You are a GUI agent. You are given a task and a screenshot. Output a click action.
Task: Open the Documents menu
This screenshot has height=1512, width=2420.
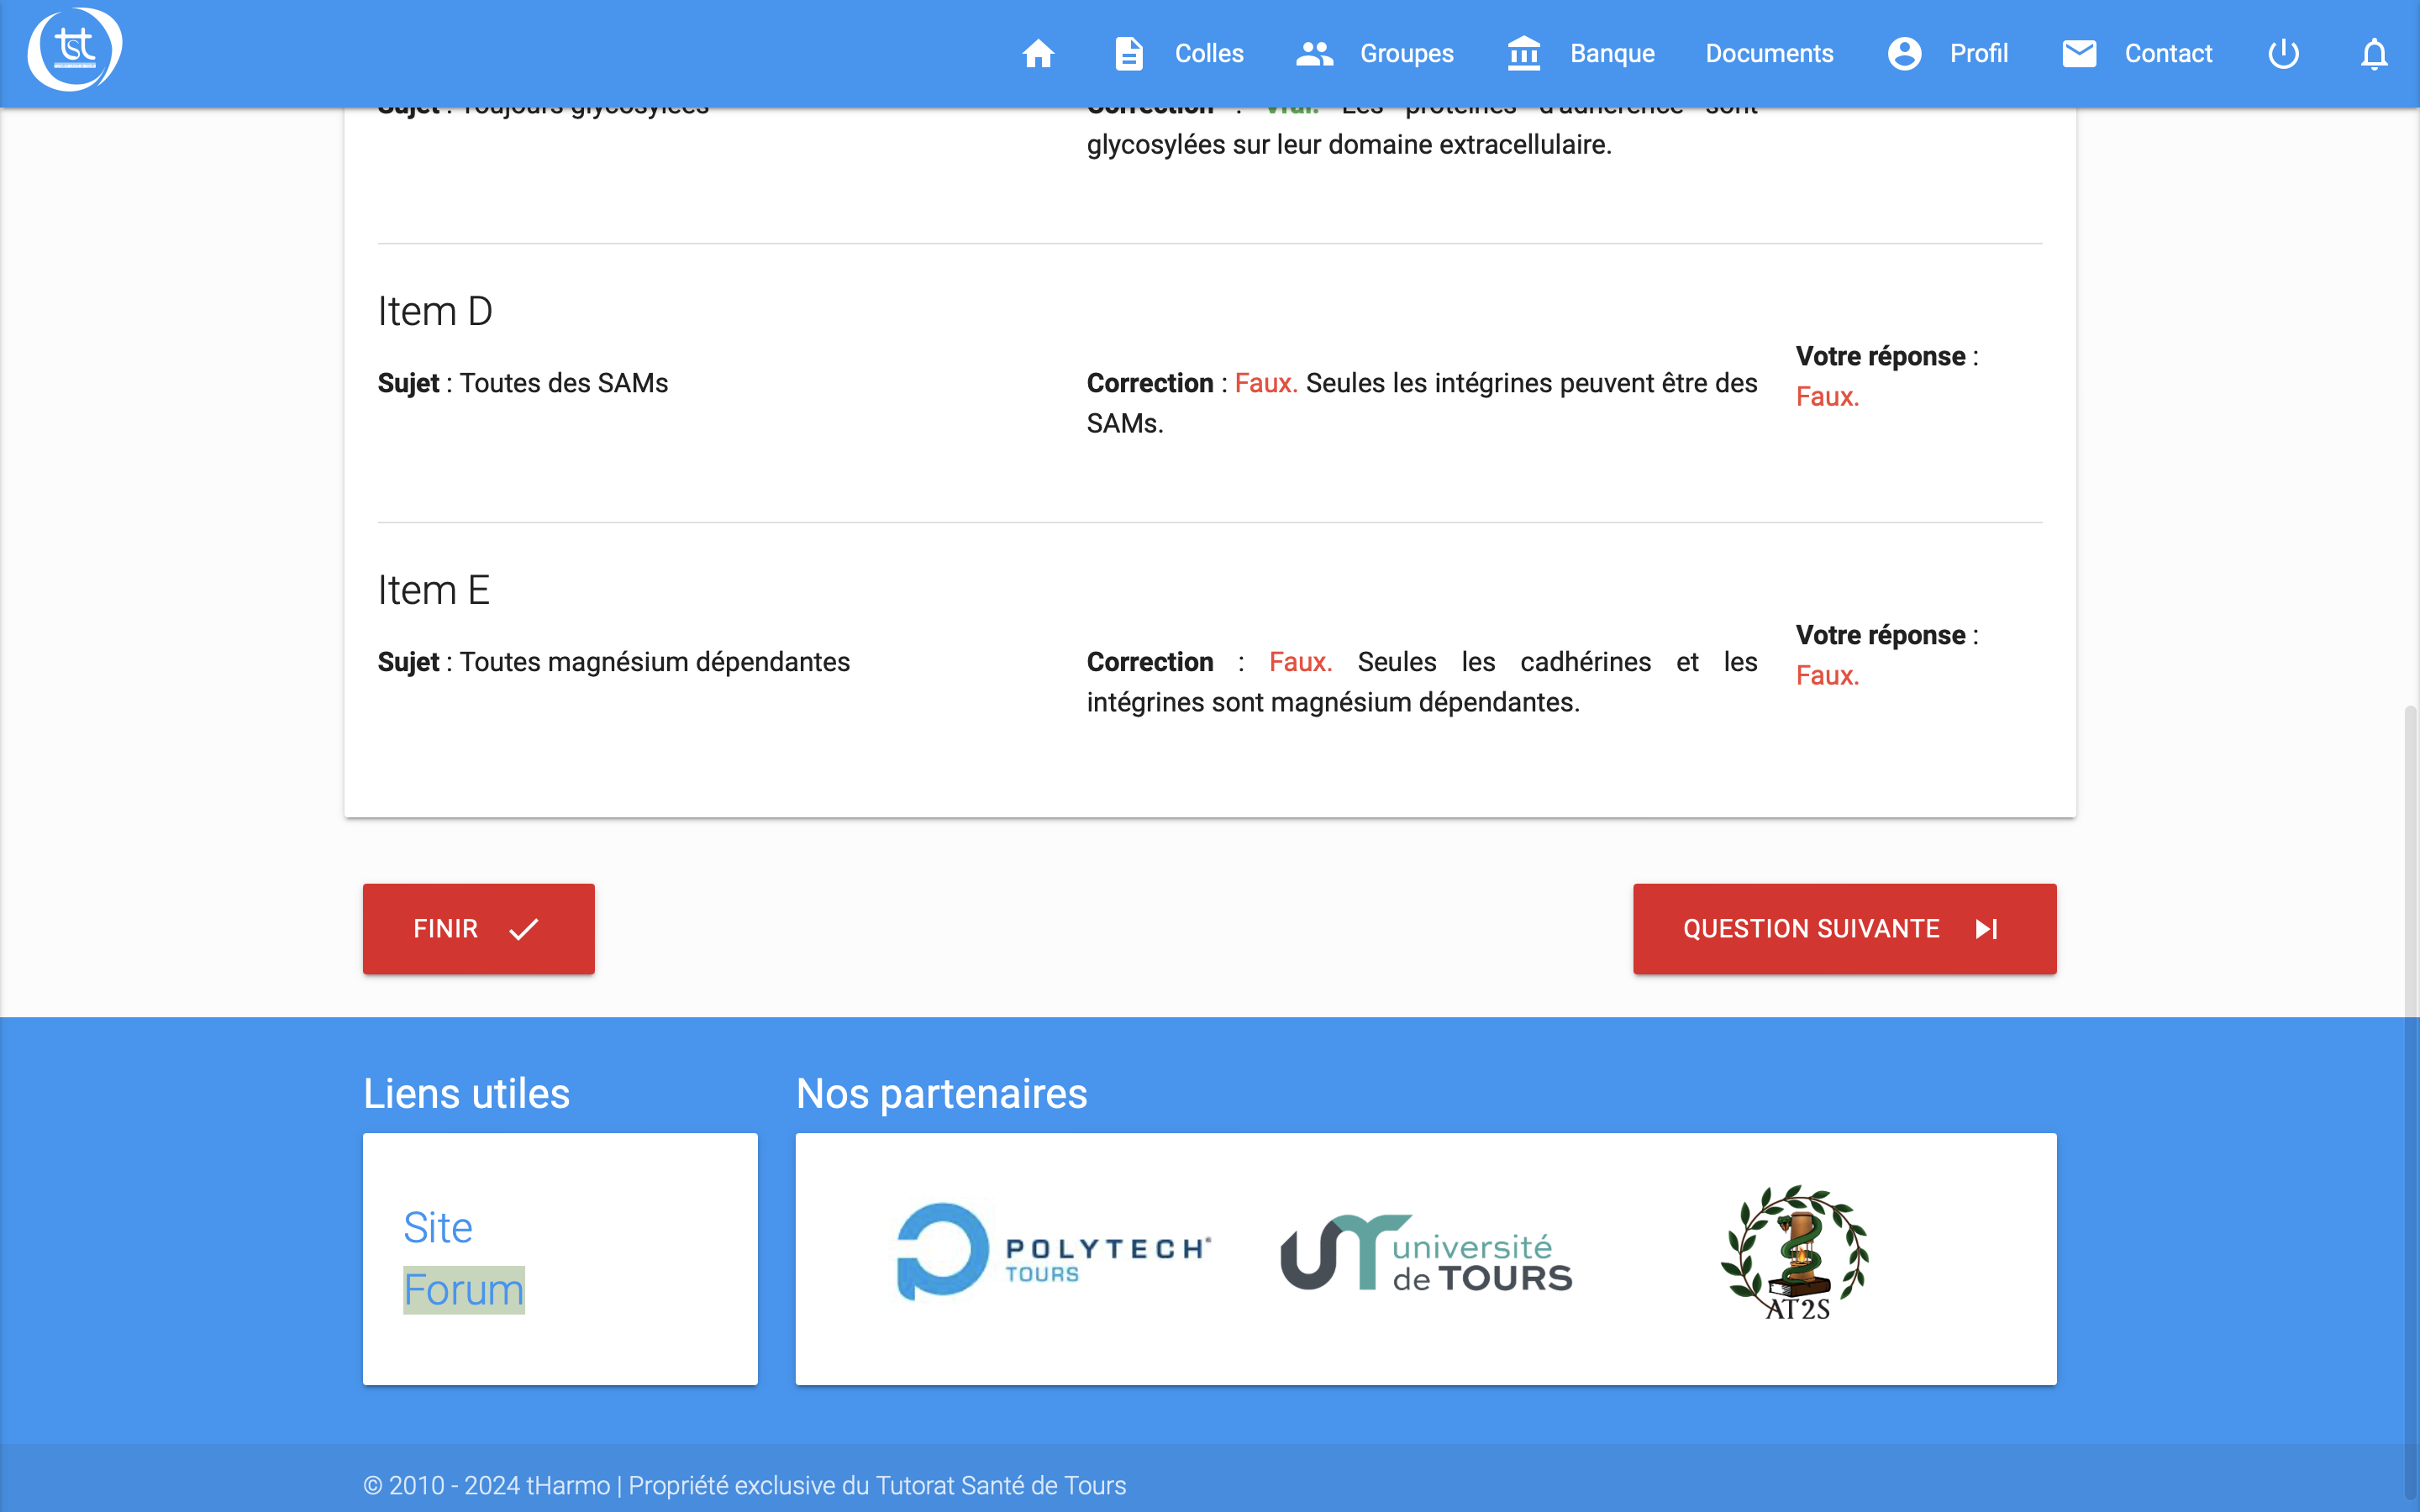coord(1769,54)
